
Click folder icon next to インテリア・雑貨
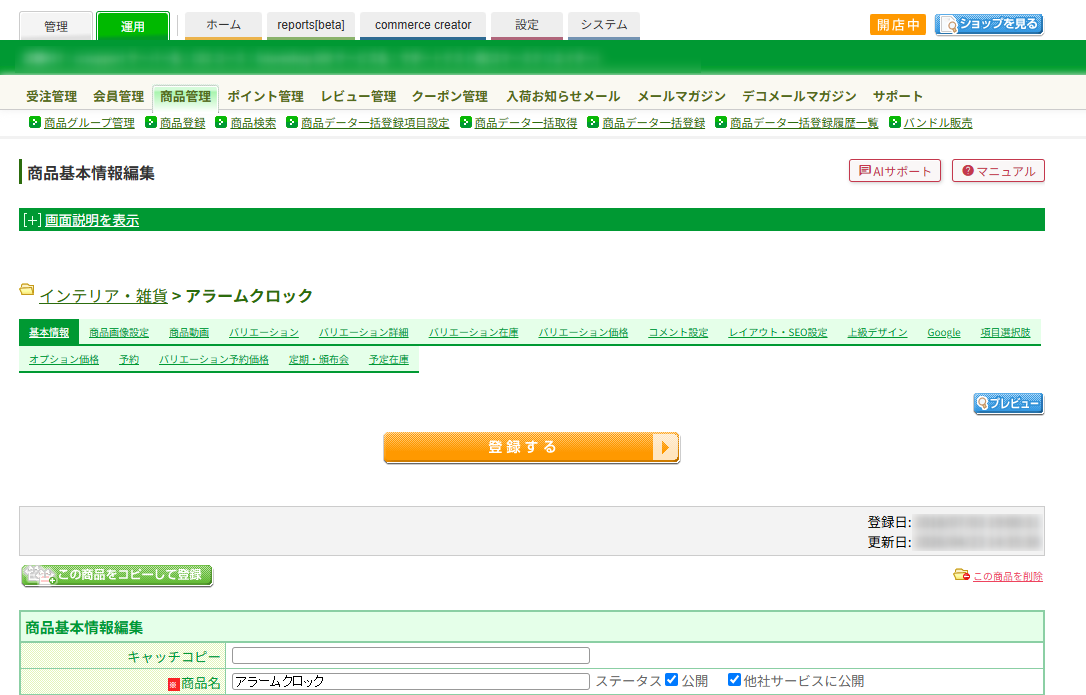[x=27, y=290]
